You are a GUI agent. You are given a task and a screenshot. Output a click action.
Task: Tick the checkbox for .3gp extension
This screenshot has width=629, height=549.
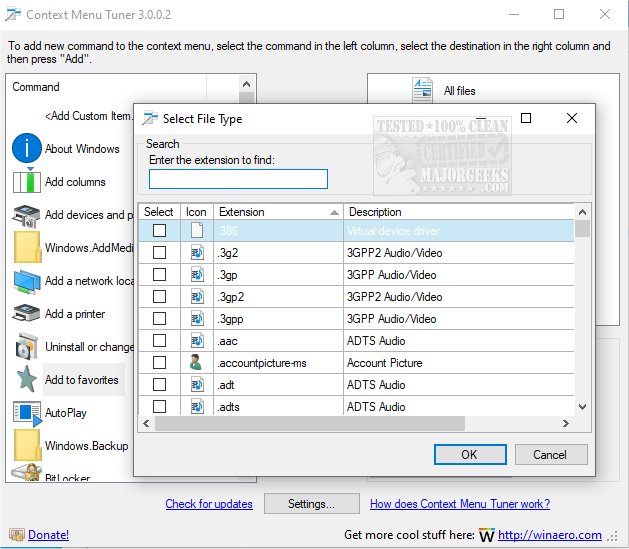tap(159, 275)
